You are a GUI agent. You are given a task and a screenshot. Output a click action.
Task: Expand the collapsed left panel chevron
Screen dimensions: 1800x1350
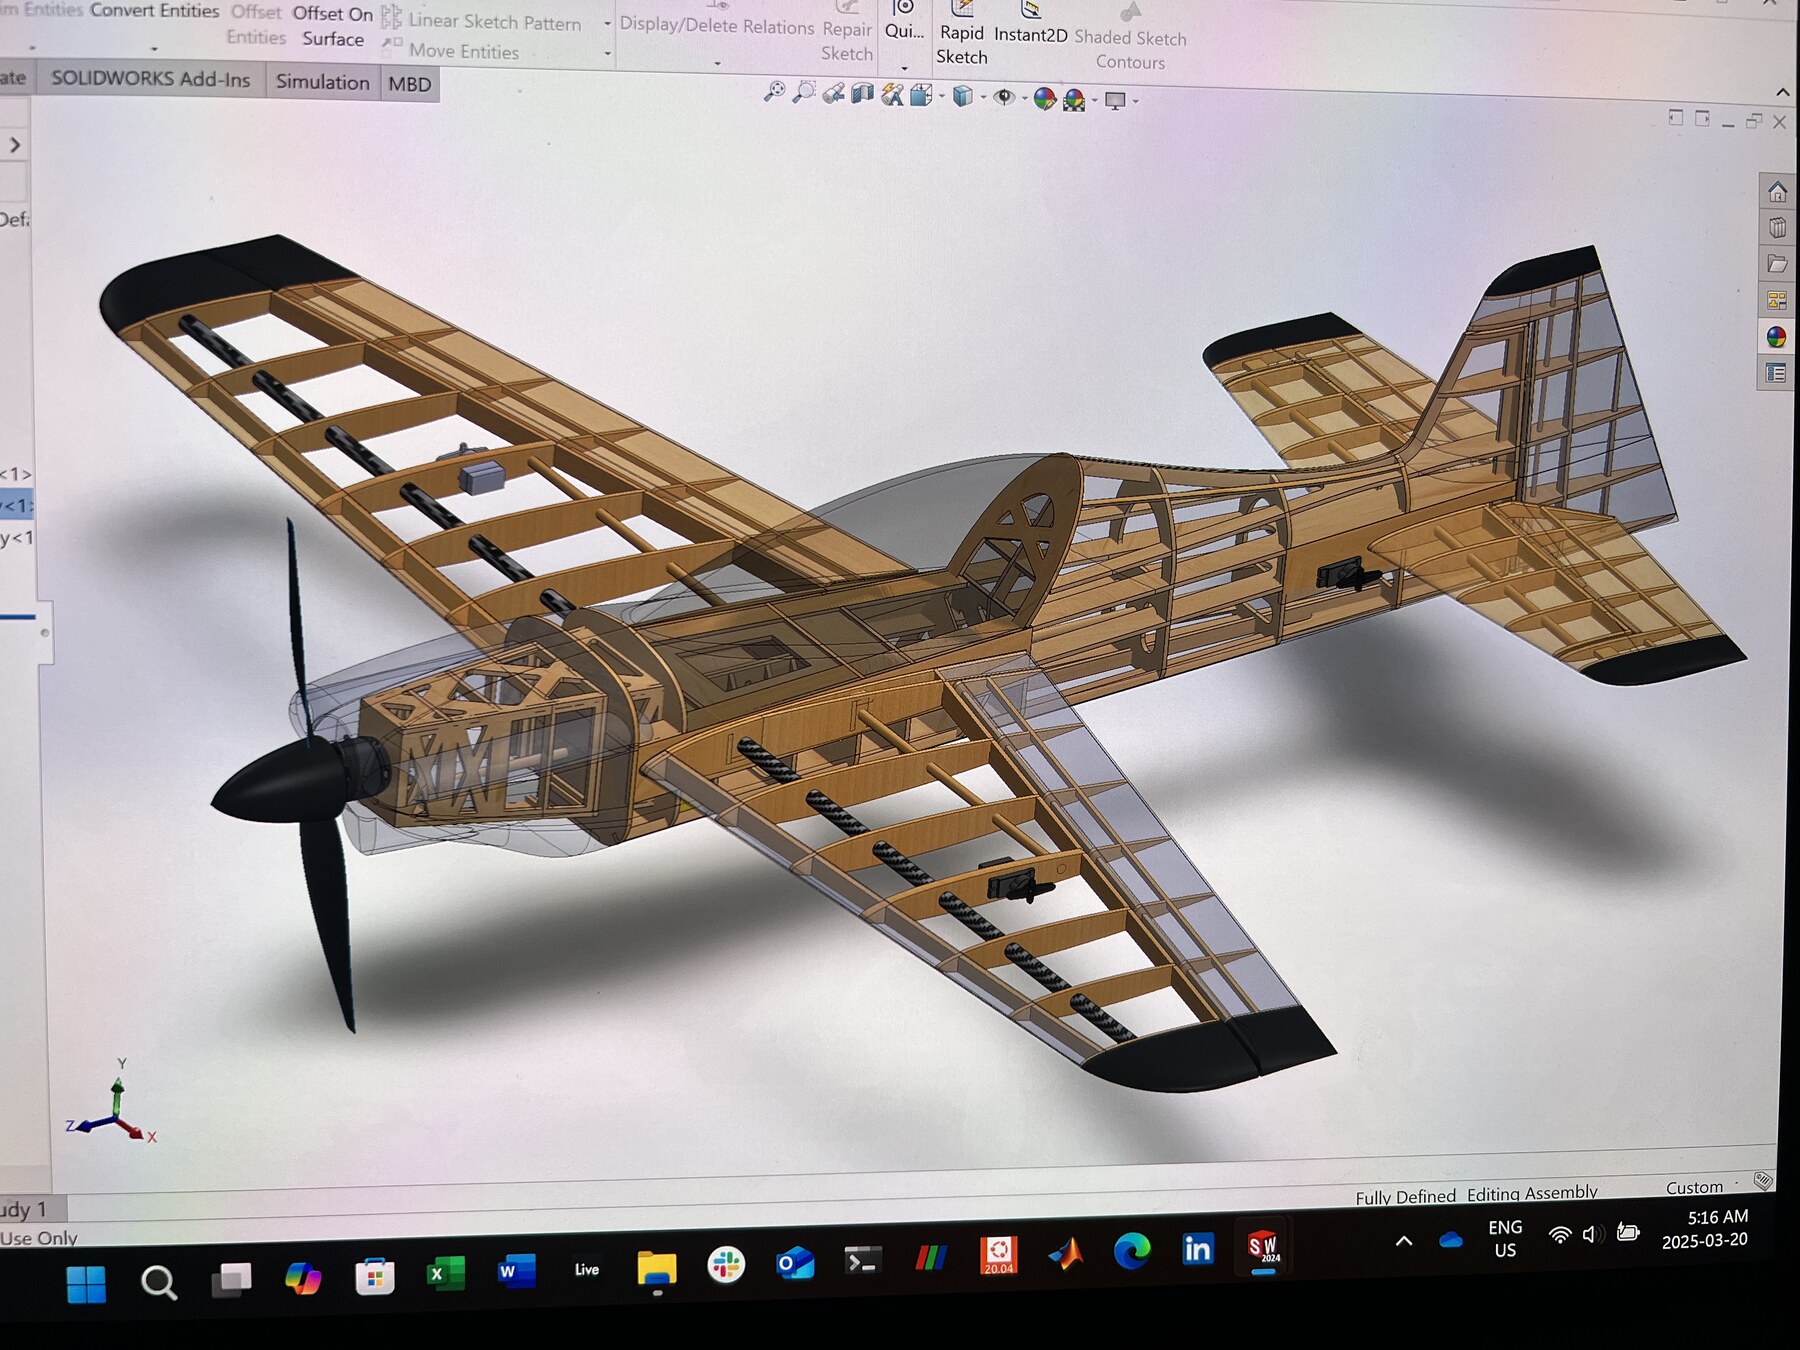(15, 145)
